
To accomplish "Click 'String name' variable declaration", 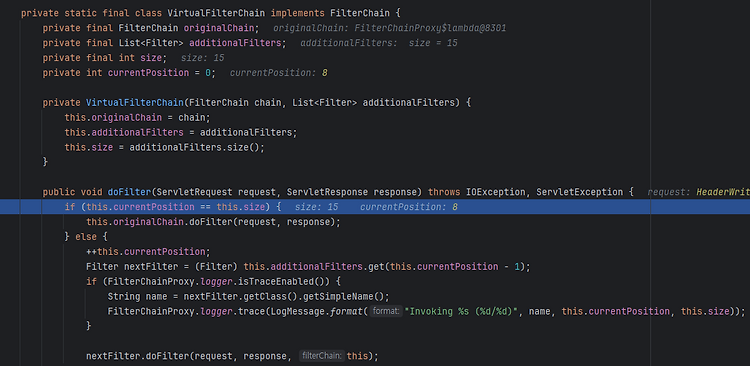I will coord(137,296).
